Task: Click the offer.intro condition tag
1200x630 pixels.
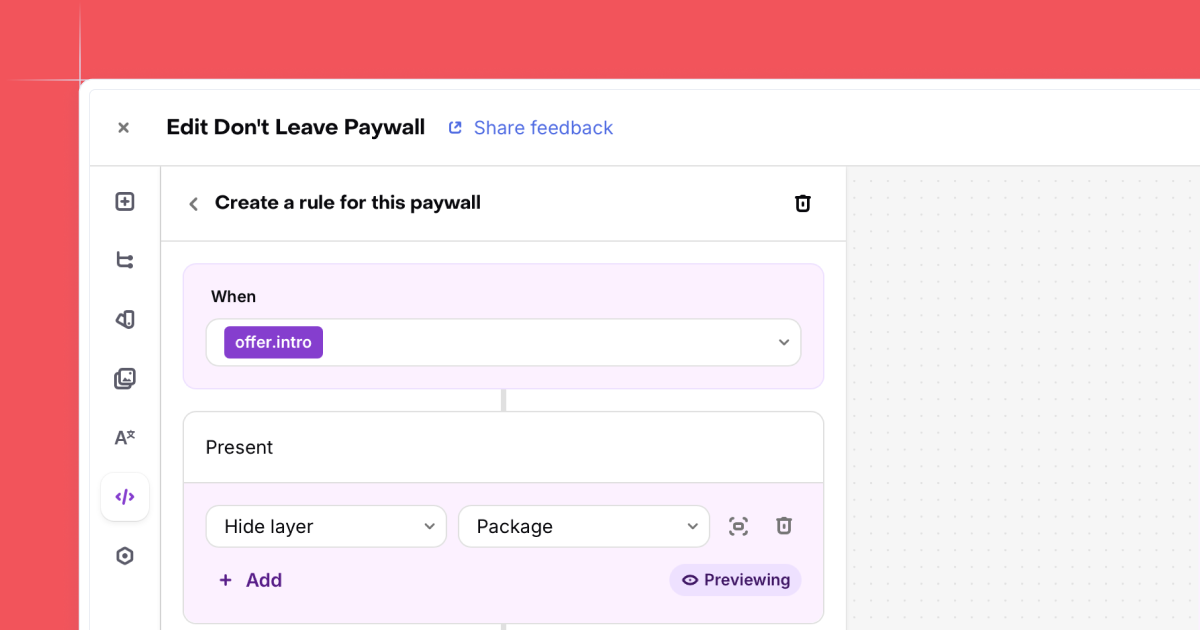Action: pyautogui.click(x=273, y=343)
